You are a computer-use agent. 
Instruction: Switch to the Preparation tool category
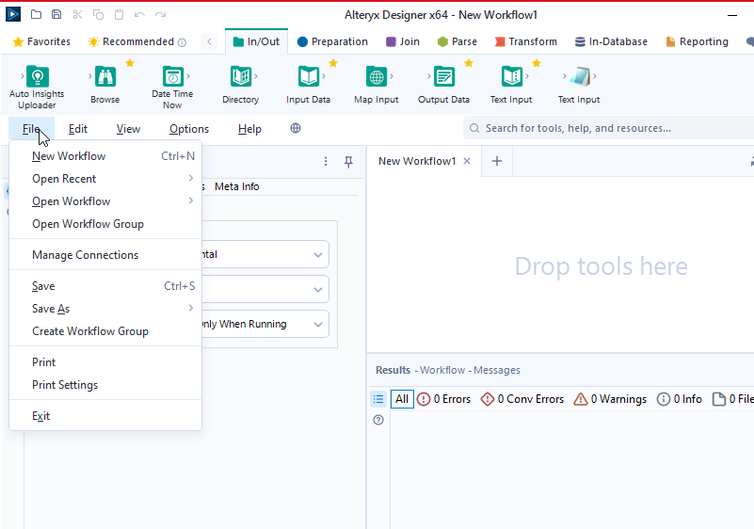[x=332, y=42]
